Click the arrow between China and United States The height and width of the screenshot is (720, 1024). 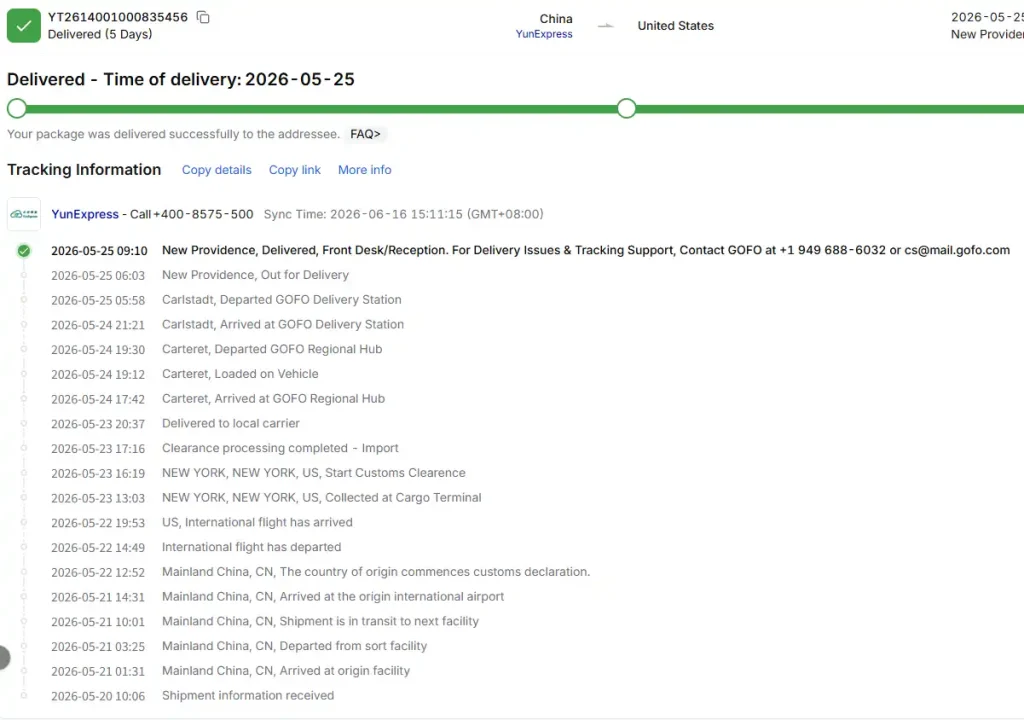point(605,26)
